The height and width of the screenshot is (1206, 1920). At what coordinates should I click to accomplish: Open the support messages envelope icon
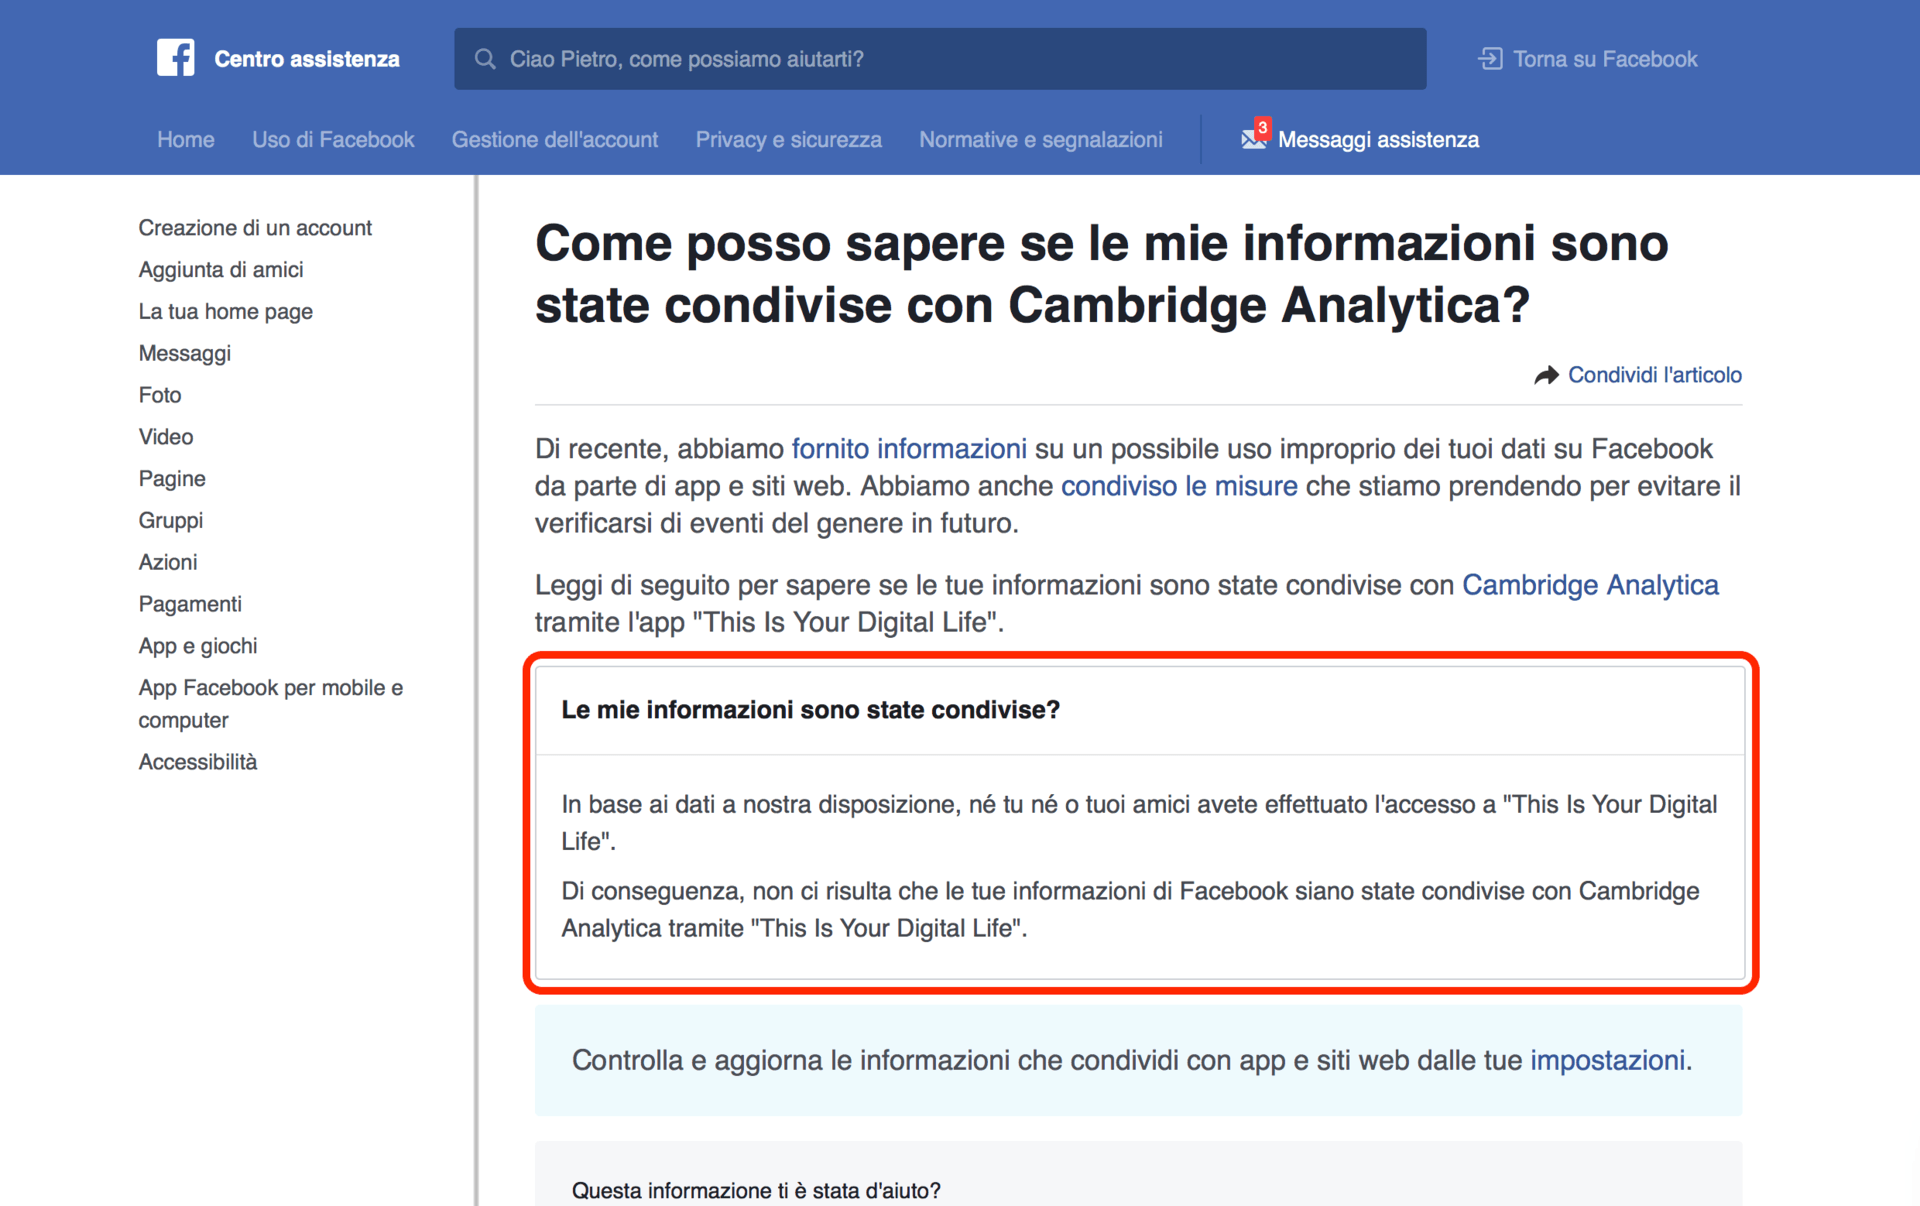click(1254, 138)
